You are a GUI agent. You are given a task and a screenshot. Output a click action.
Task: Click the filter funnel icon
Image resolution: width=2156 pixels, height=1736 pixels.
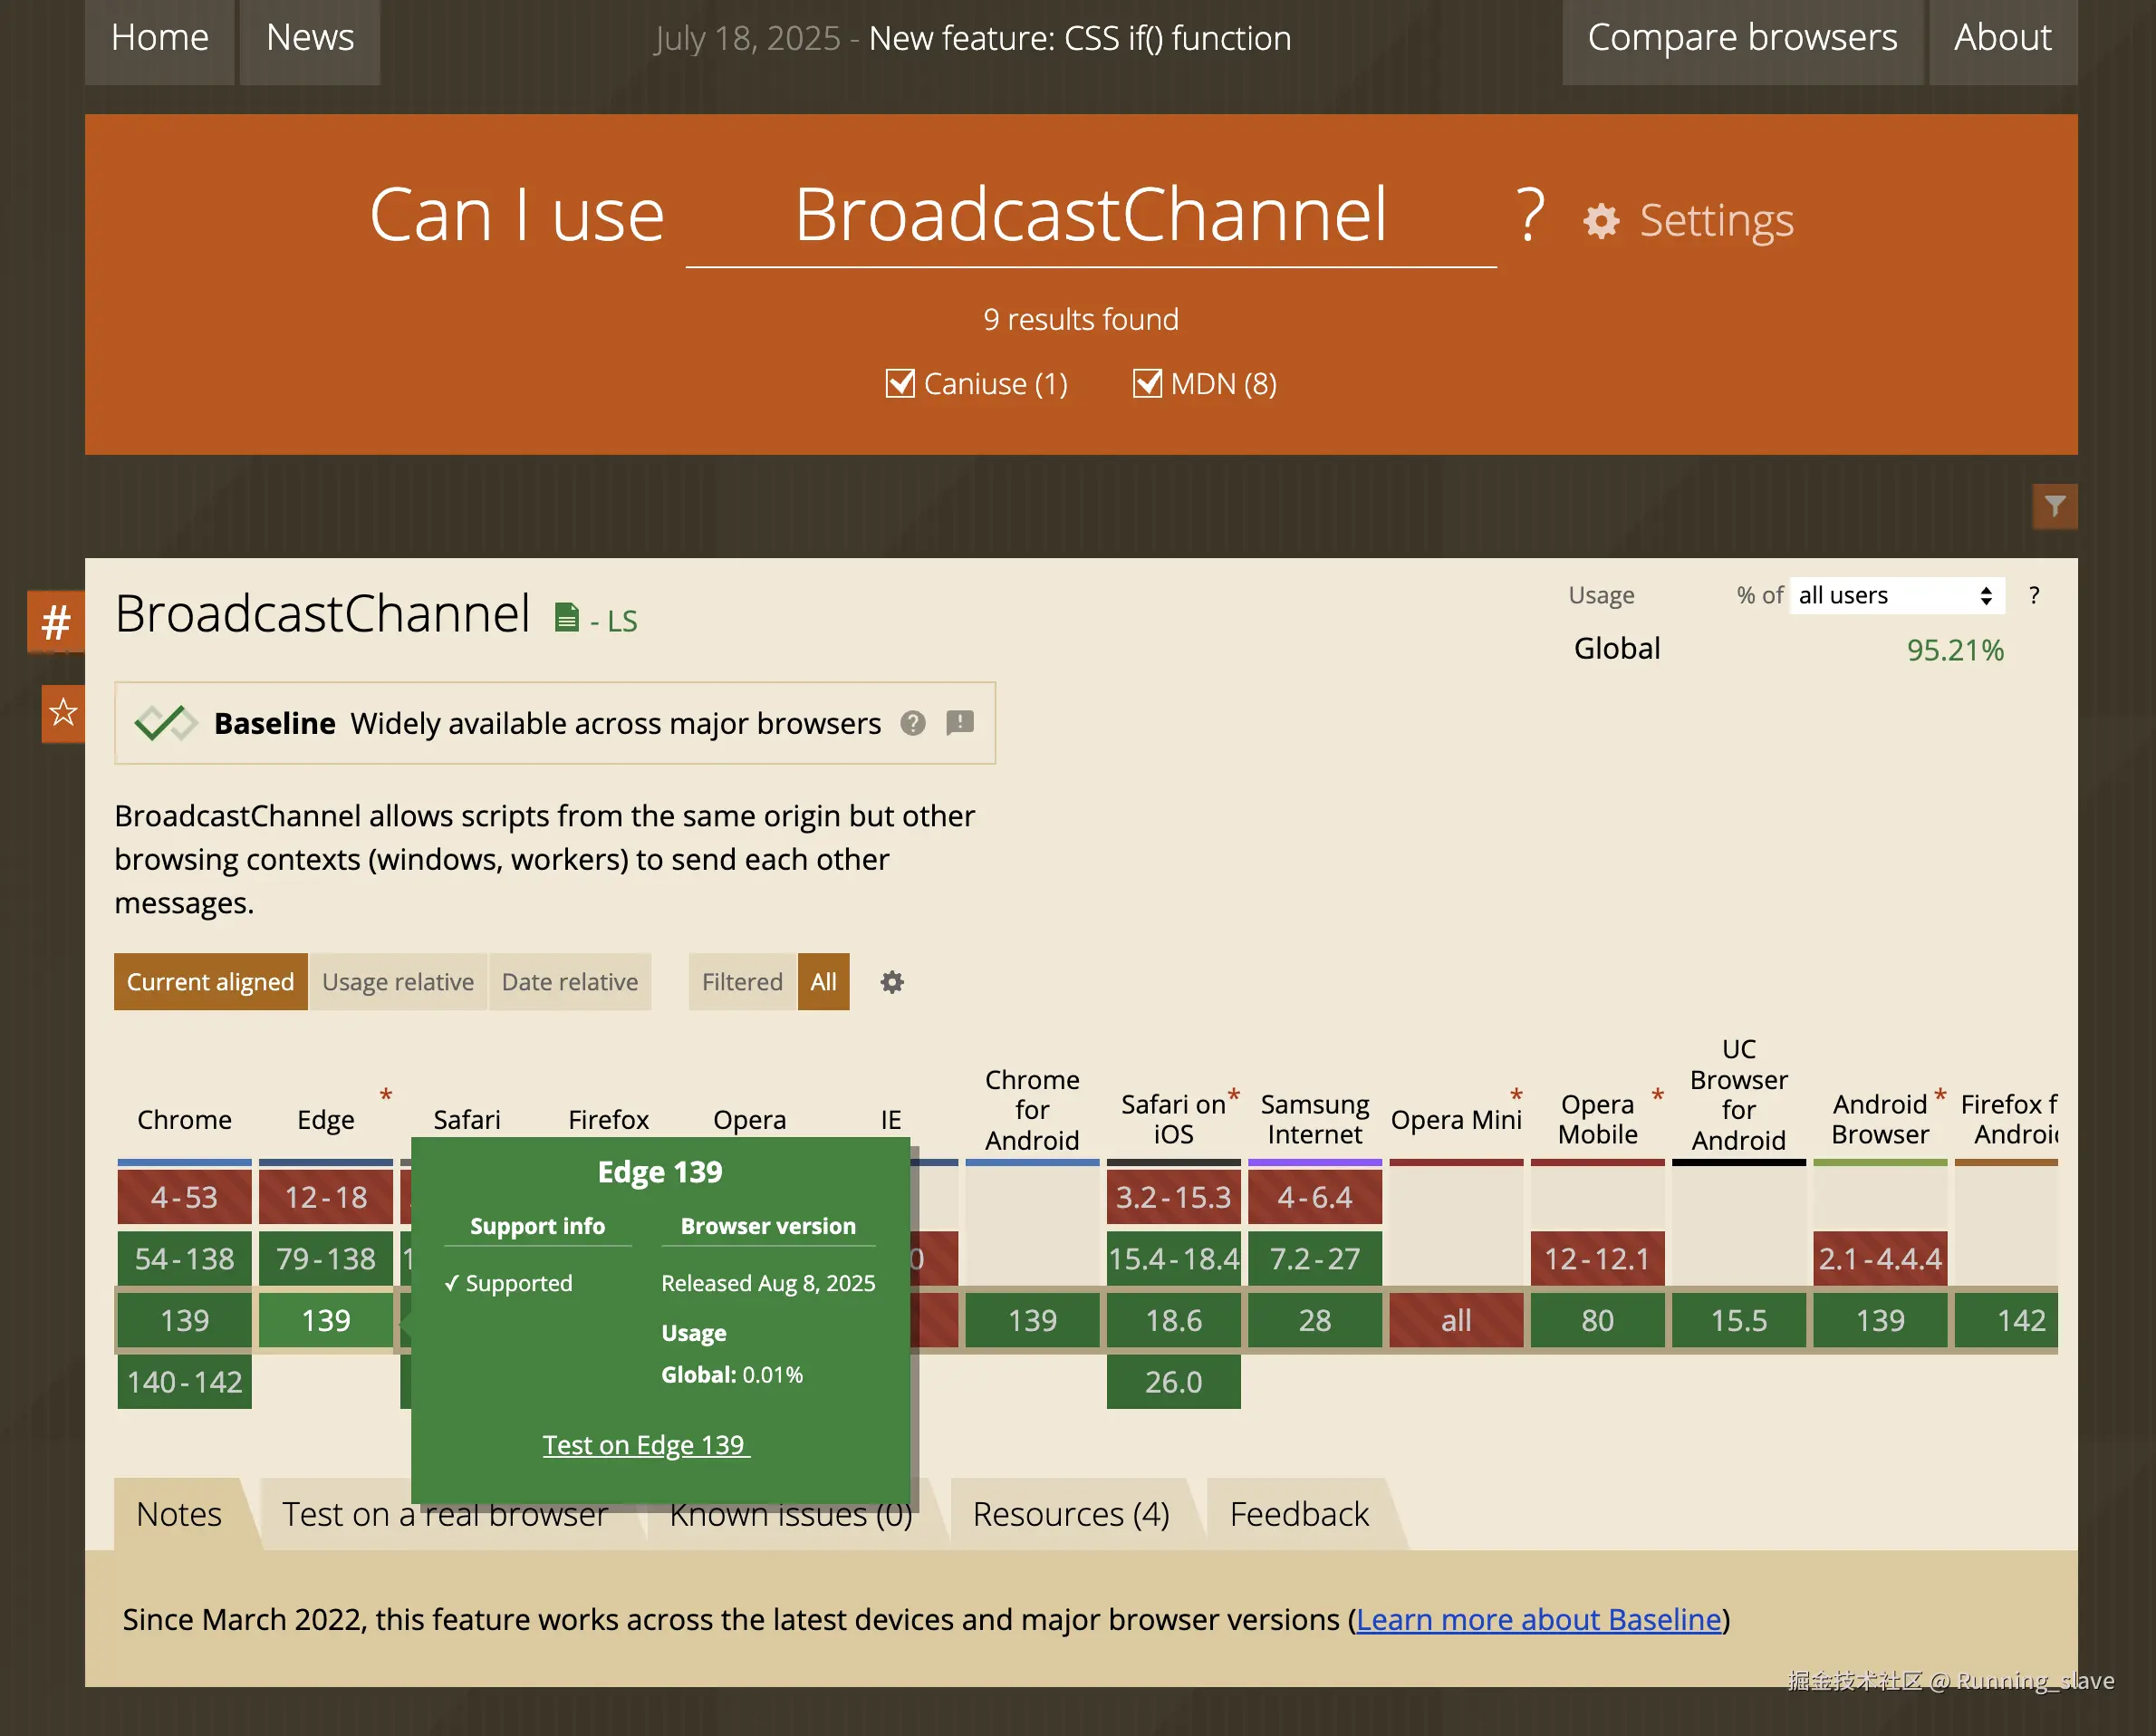tap(2054, 506)
